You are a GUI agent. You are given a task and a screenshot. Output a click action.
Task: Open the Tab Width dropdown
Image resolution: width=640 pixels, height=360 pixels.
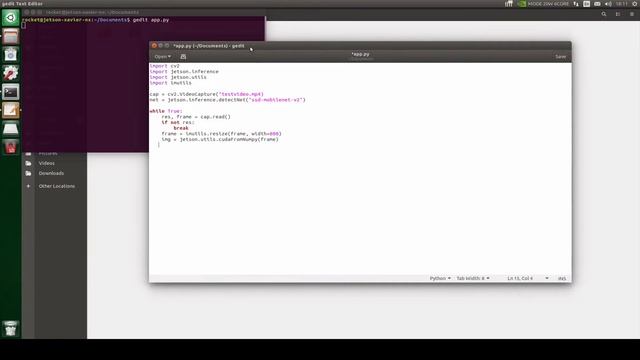pyautogui.click(x=473, y=278)
